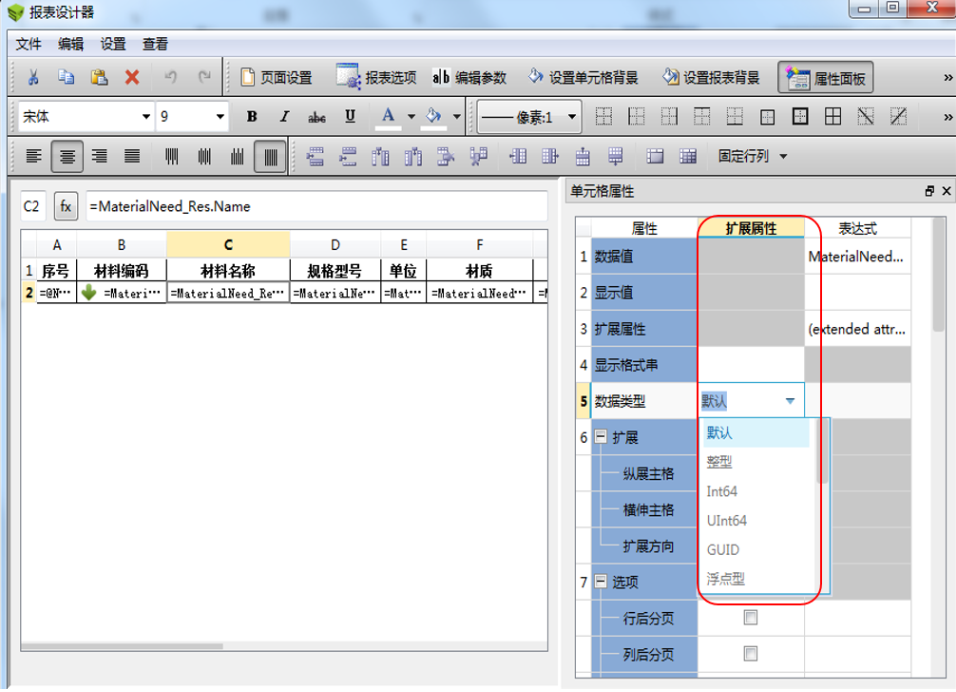956x692 pixels.
Task: Open the 数据类型 combo box arrow
Action: (790, 401)
